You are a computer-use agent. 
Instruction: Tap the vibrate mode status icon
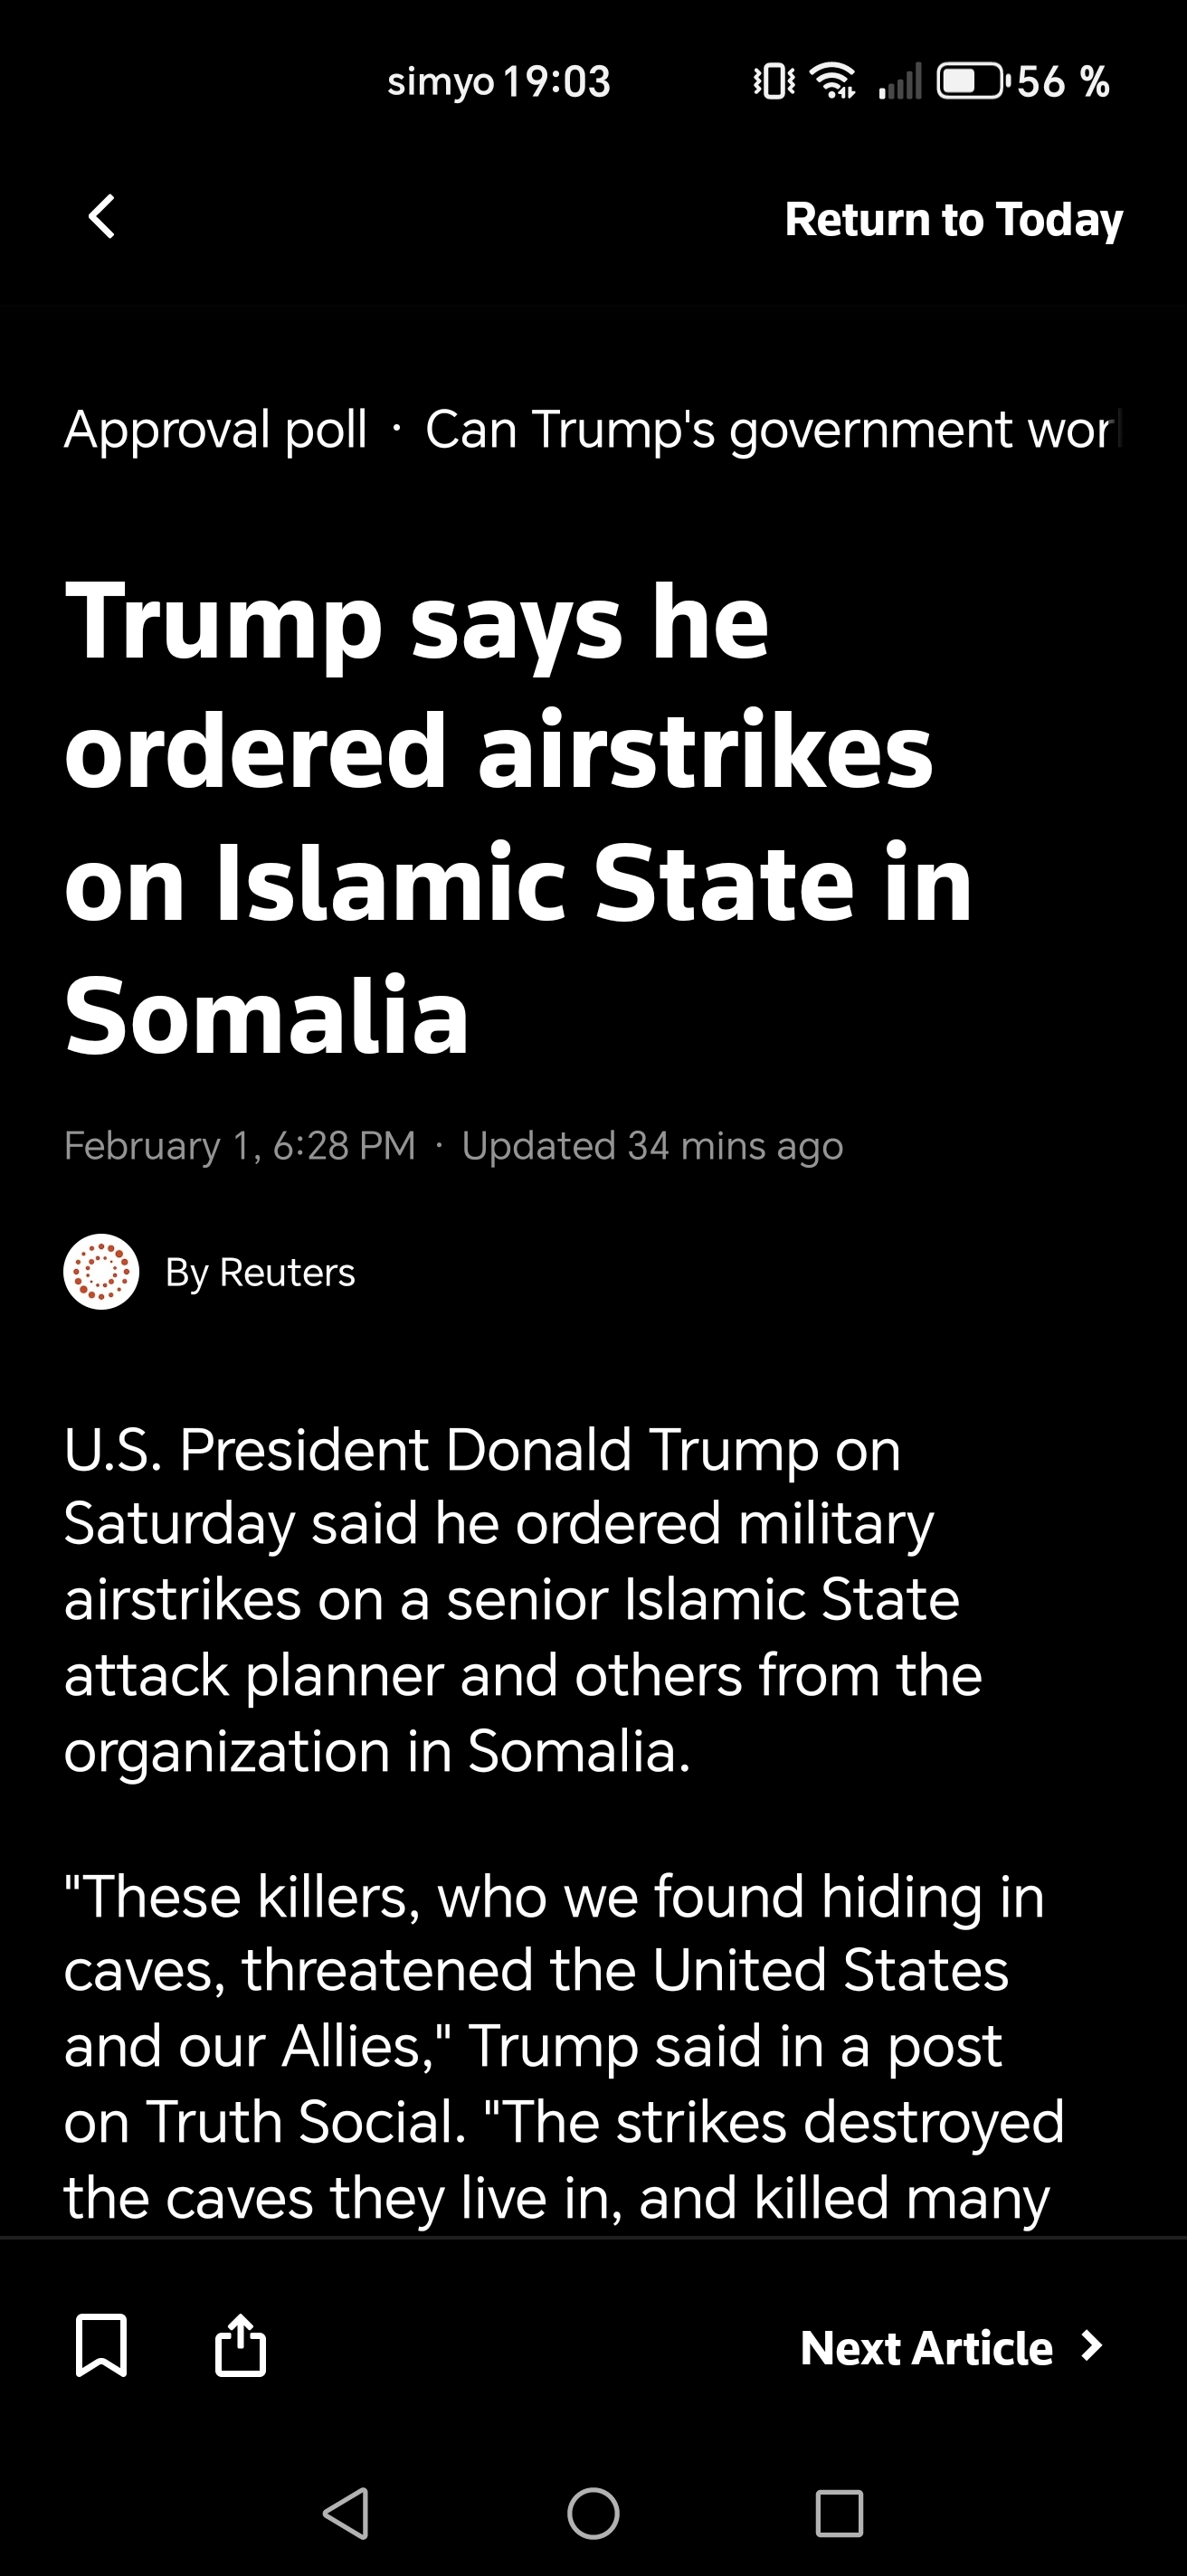[773, 81]
